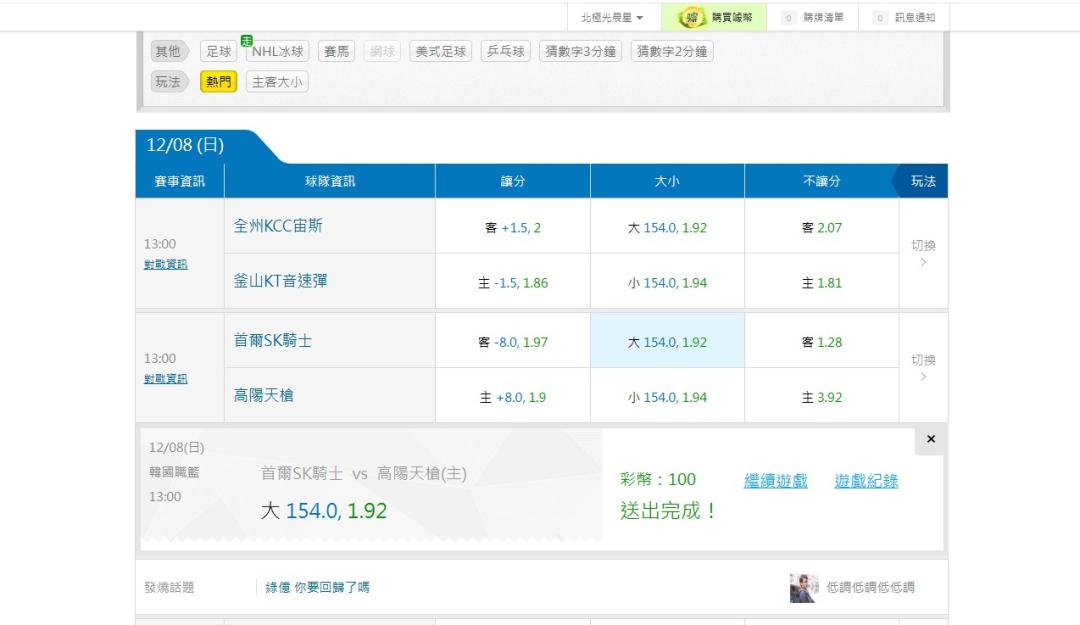Click team name 釜山KT音速彈
The image size is (1080, 625).
280,281
